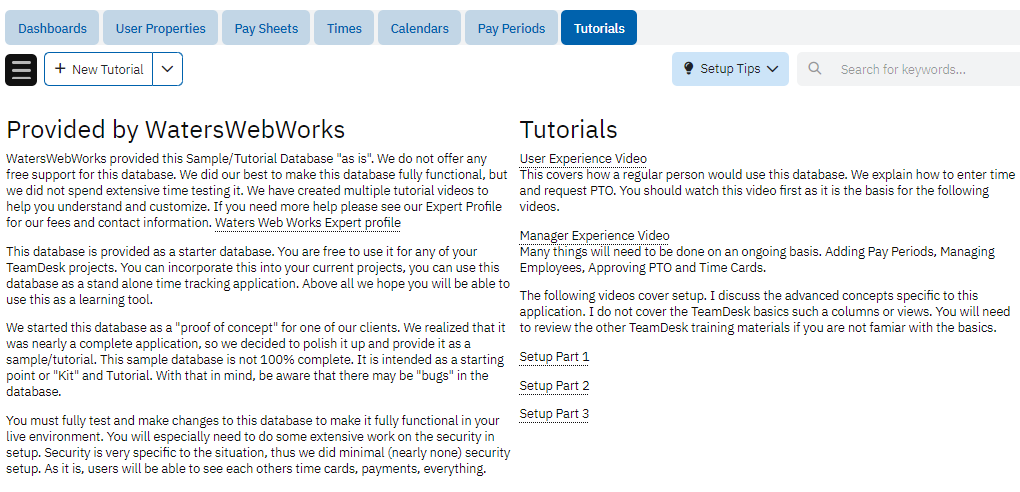Open the Setup Tips dropdown
Screen dimensions: 1020x492
(730, 69)
